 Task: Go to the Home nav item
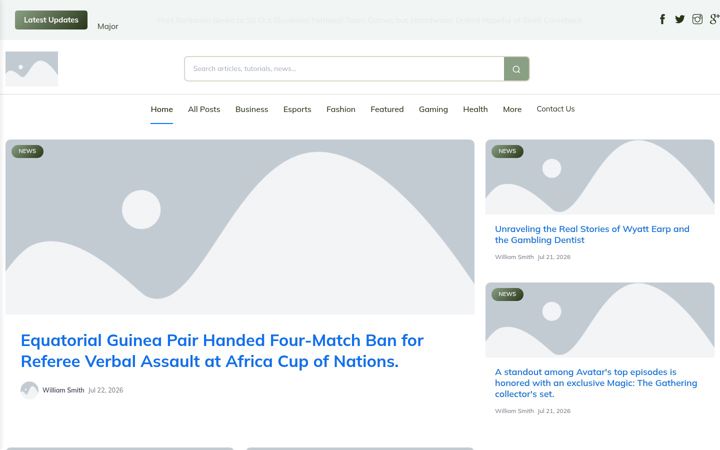coord(162,109)
